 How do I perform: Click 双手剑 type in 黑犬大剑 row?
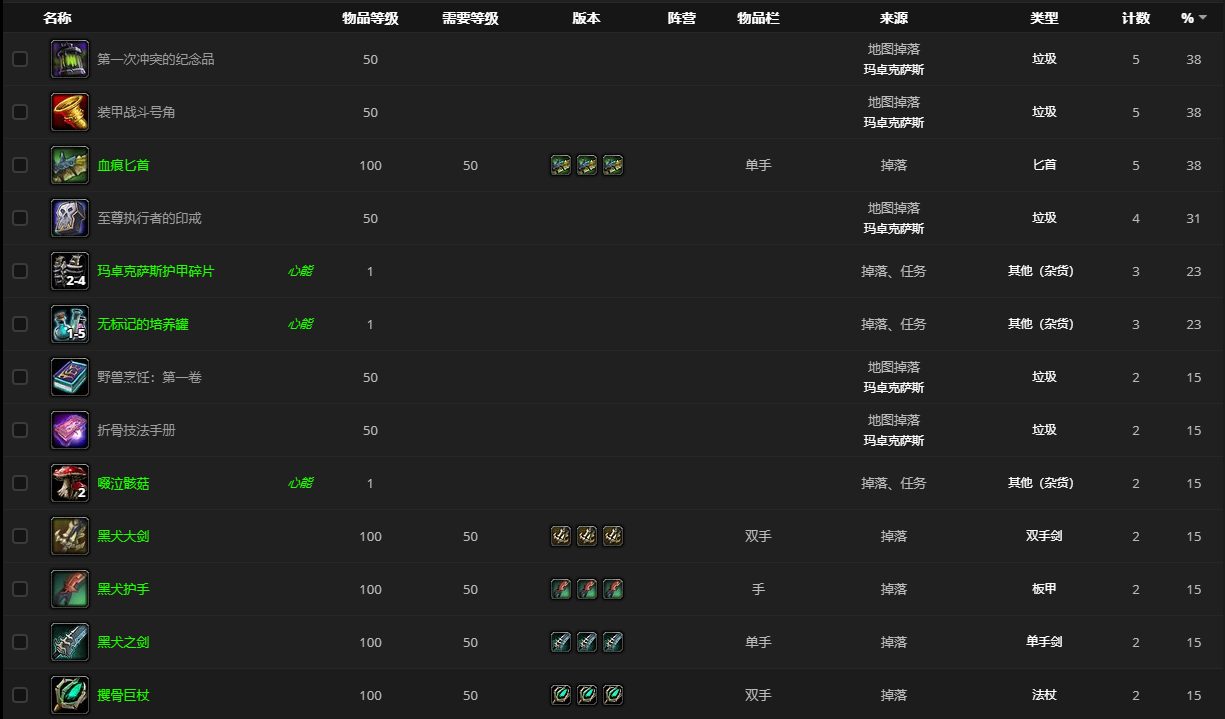[1044, 536]
